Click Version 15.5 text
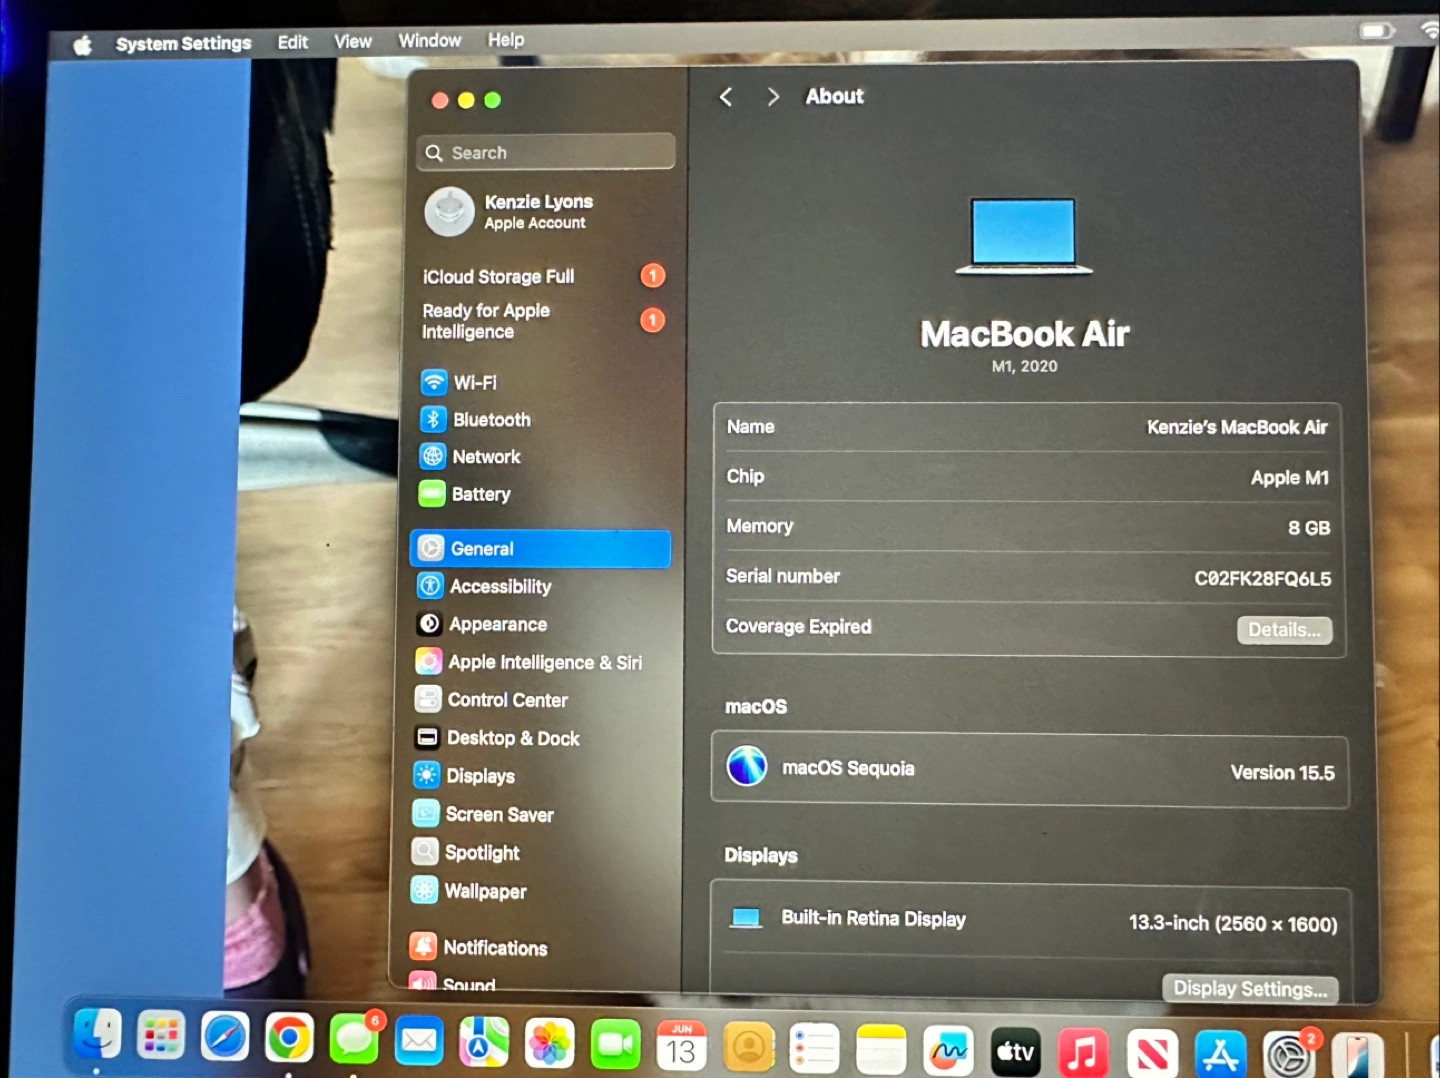 (1282, 772)
